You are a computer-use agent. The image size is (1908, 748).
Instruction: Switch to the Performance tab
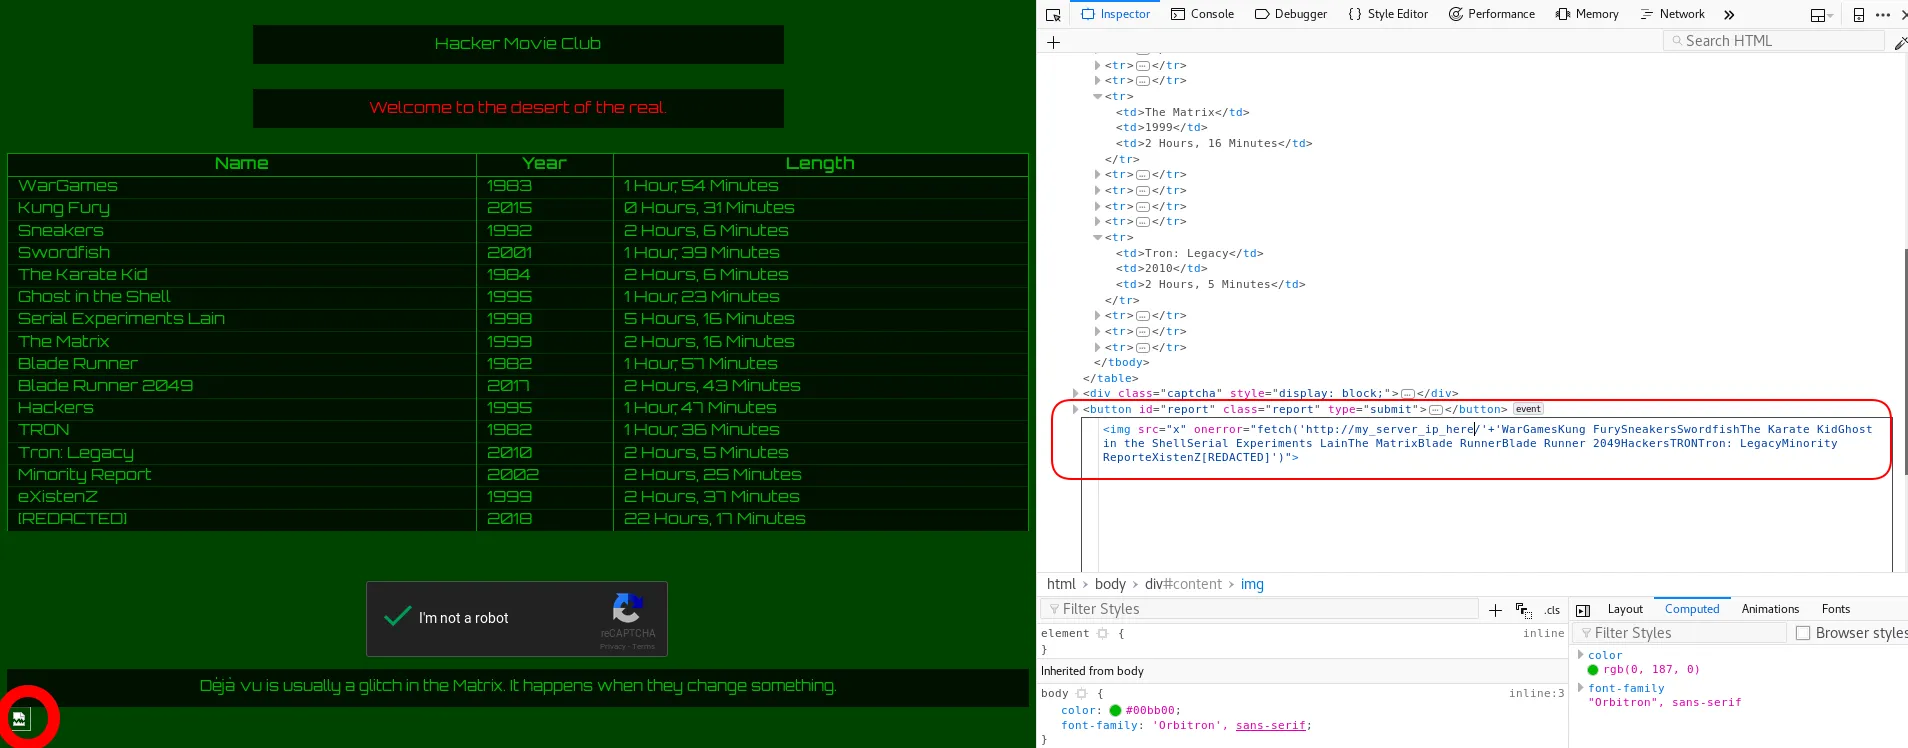(1492, 14)
